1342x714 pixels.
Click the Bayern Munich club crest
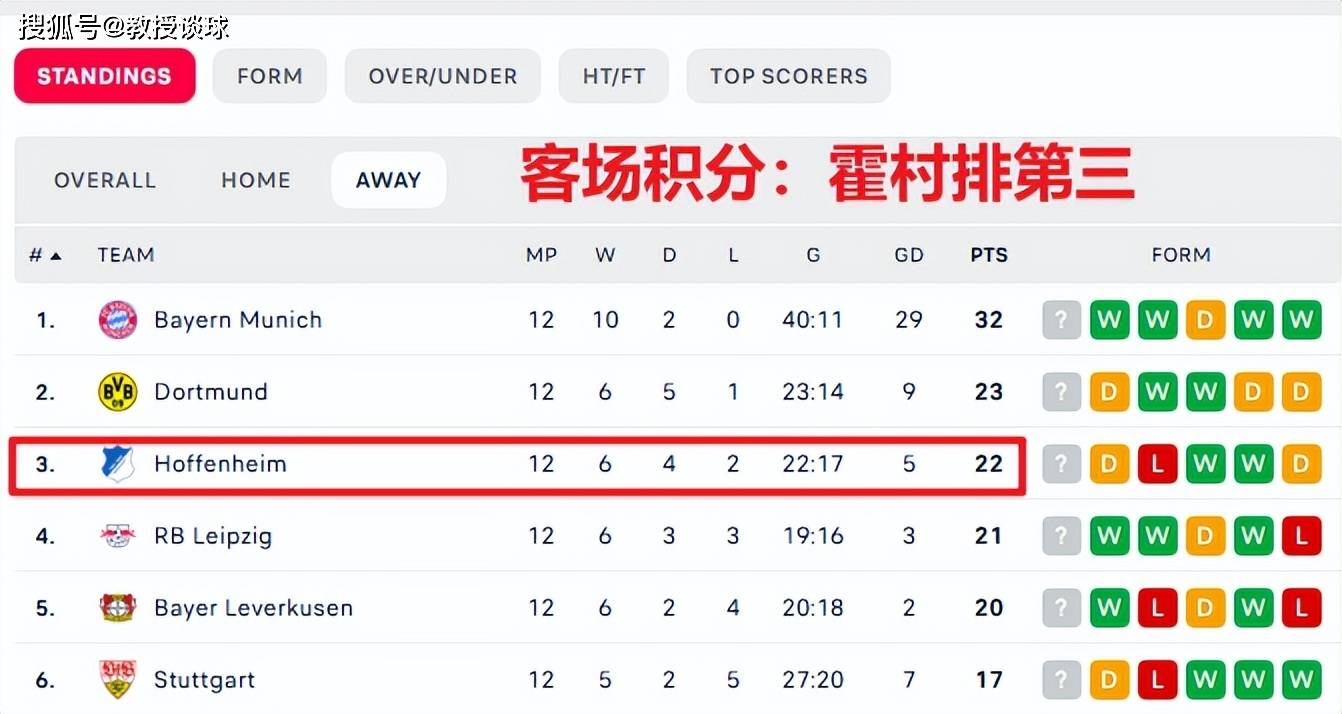[x=118, y=320]
